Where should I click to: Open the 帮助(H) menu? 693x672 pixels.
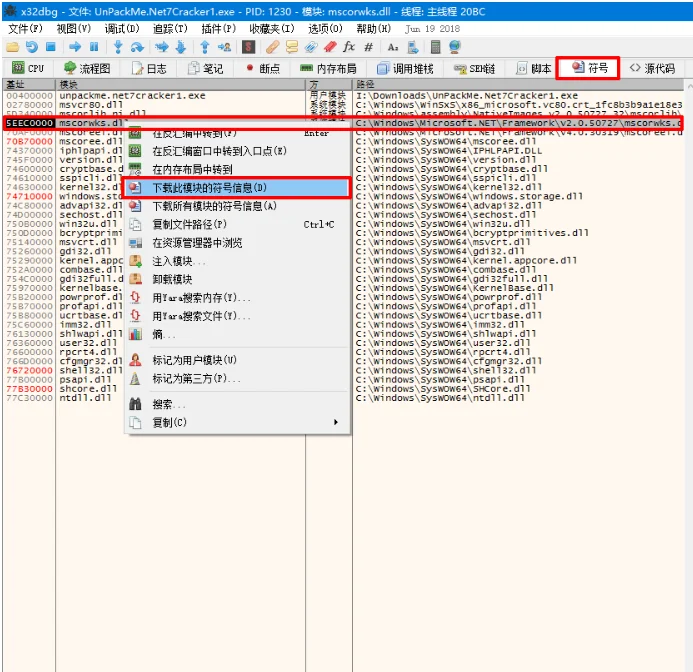pyautogui.click(x=373, y=29)
